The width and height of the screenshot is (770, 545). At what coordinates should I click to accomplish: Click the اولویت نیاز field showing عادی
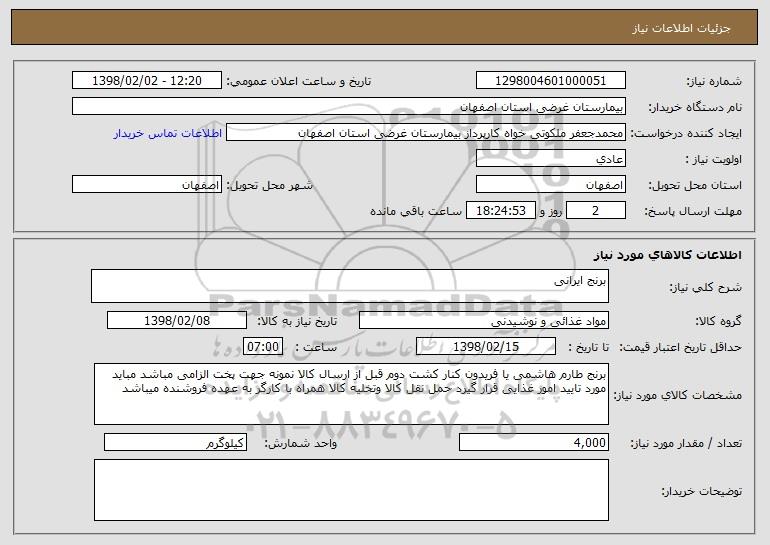coord(550,158)
